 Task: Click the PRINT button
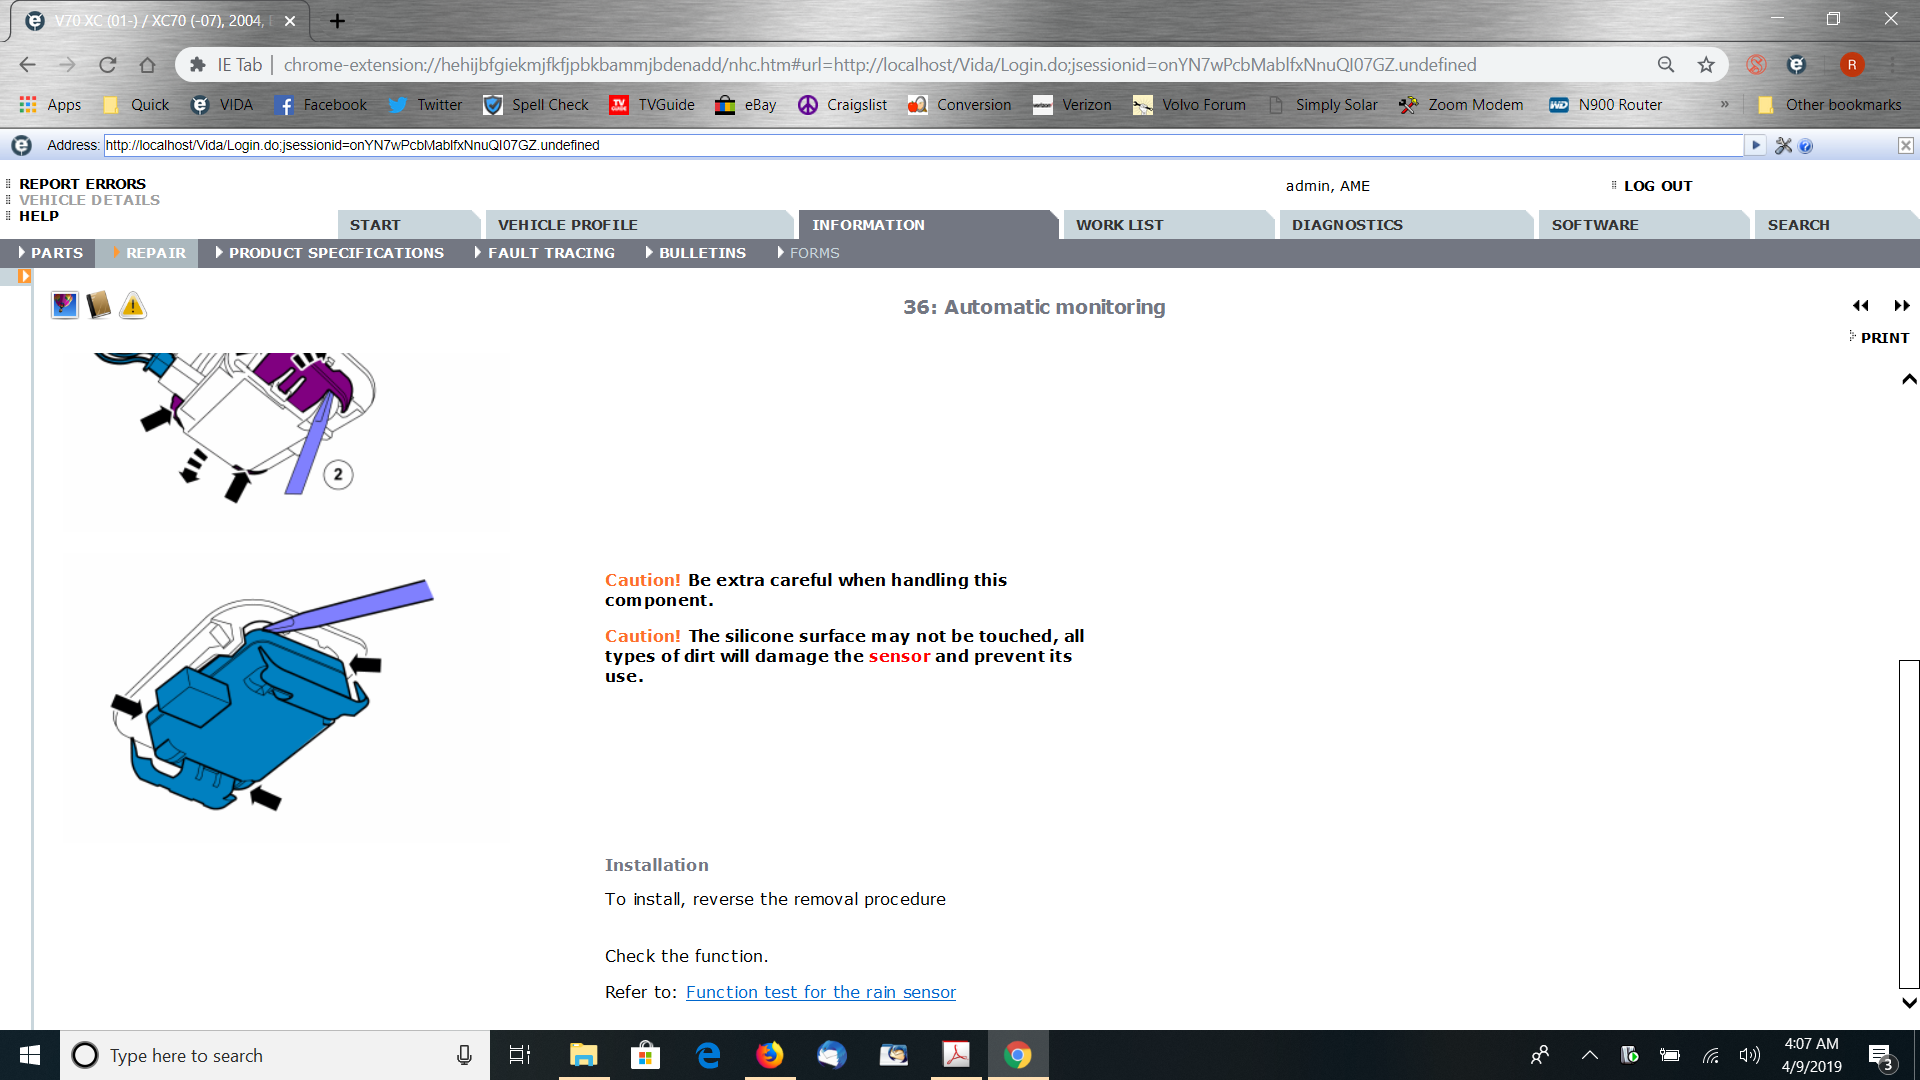(x=1884, y=338)
